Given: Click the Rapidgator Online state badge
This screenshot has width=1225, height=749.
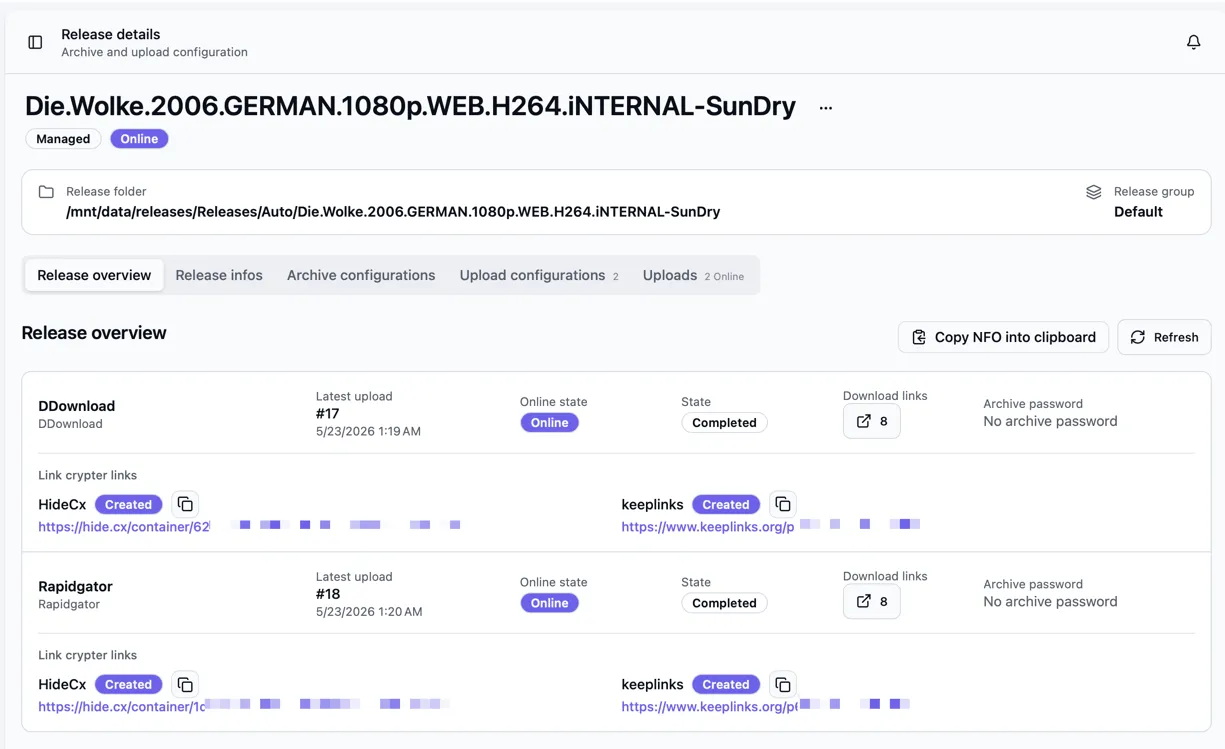Looking at the screenshot, I should coord(549,603).
